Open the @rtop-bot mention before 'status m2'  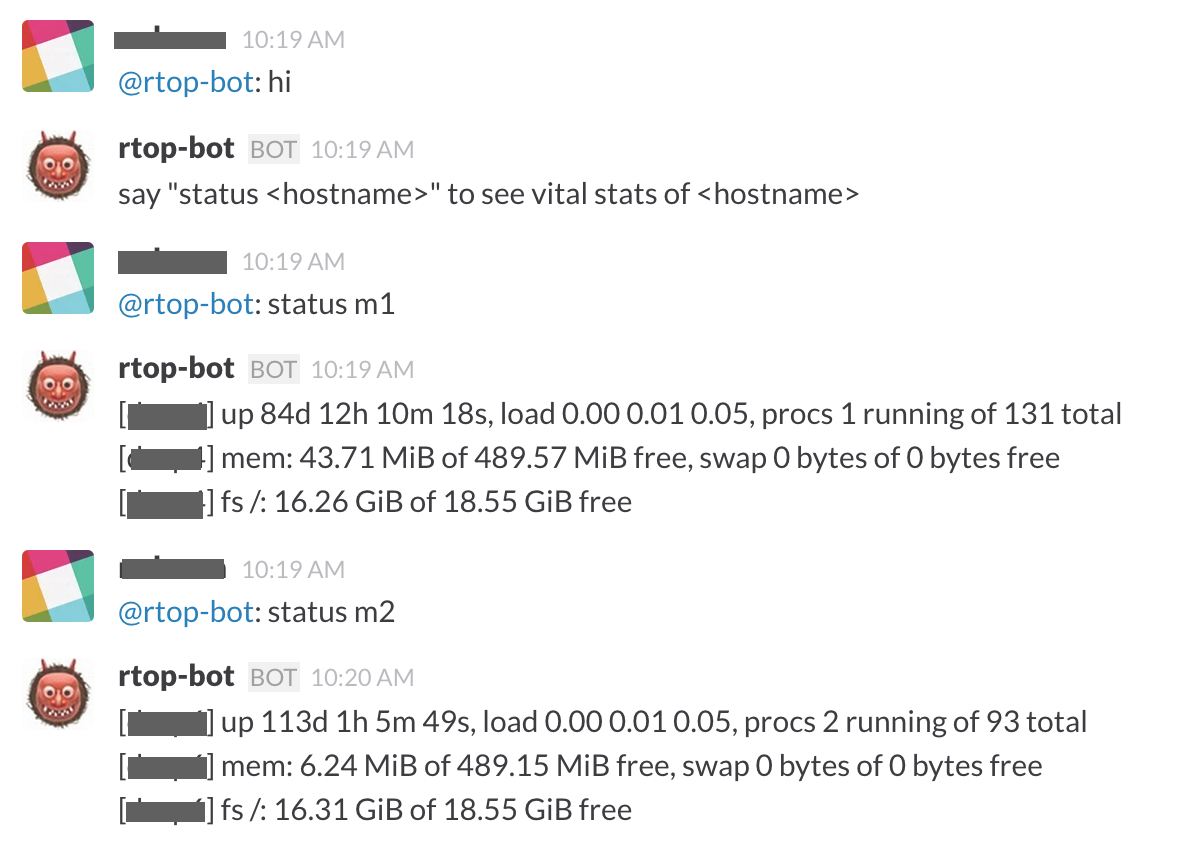[x=185, y=613]
